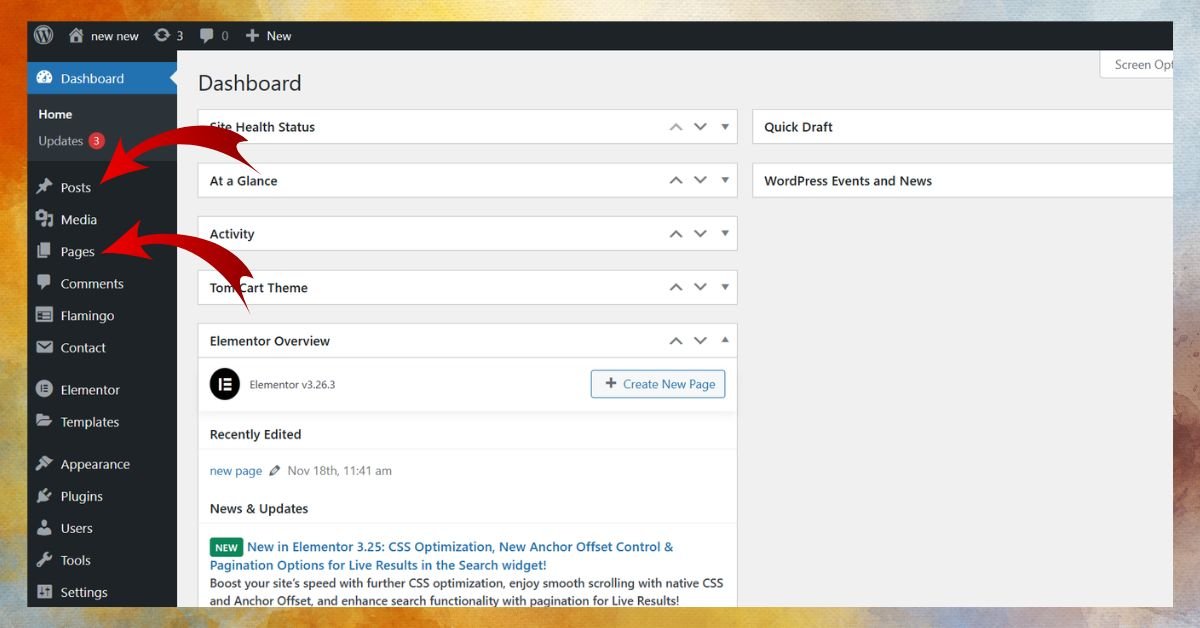The image size is (1200, 628).
Task: Click the Pages icon in sidebar
Action: [x=44, y=251]
